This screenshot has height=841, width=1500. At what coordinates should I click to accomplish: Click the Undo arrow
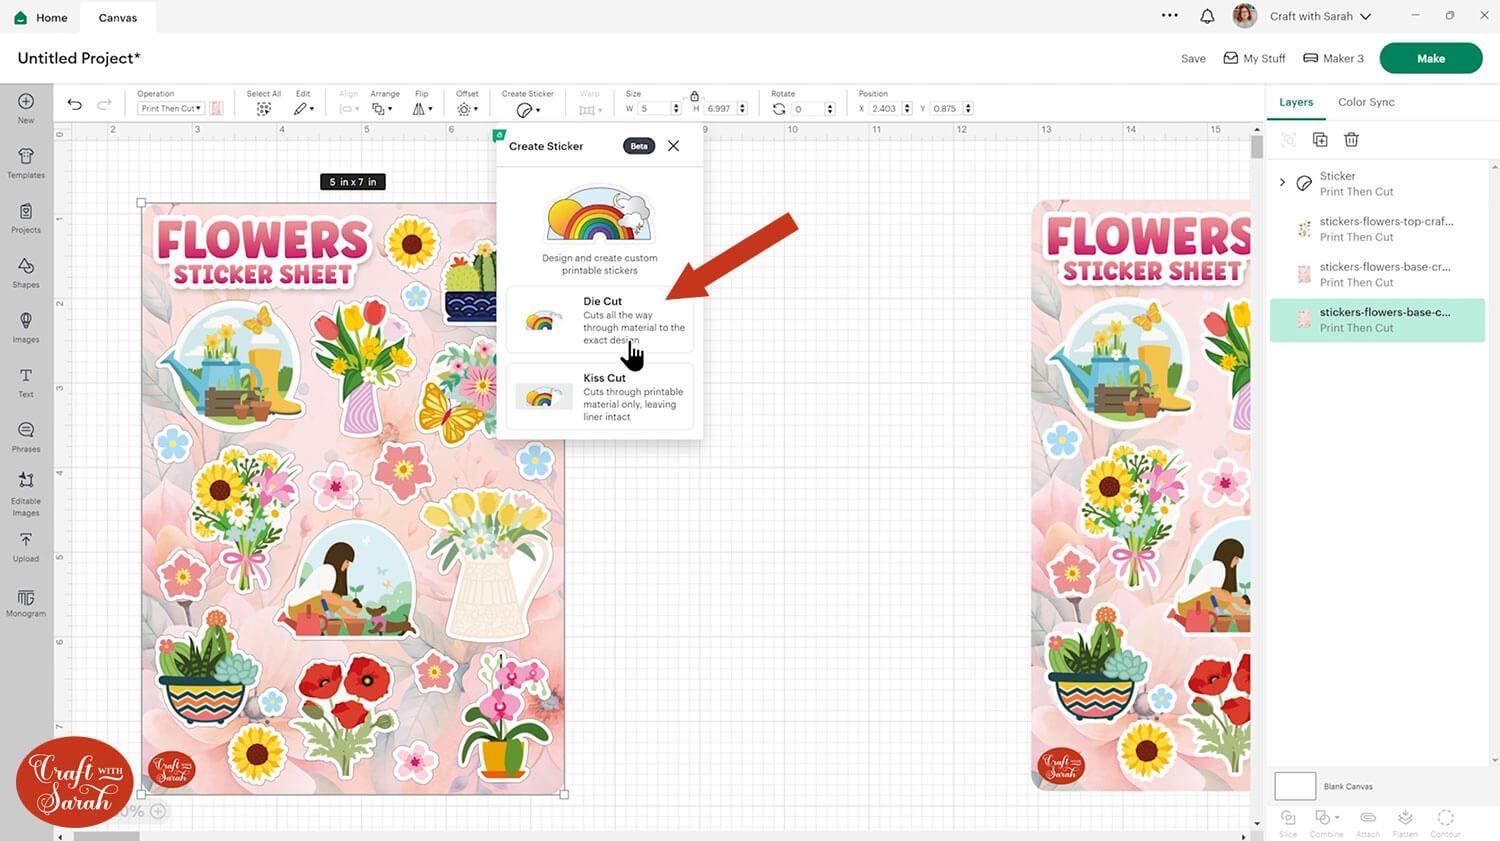75,104
